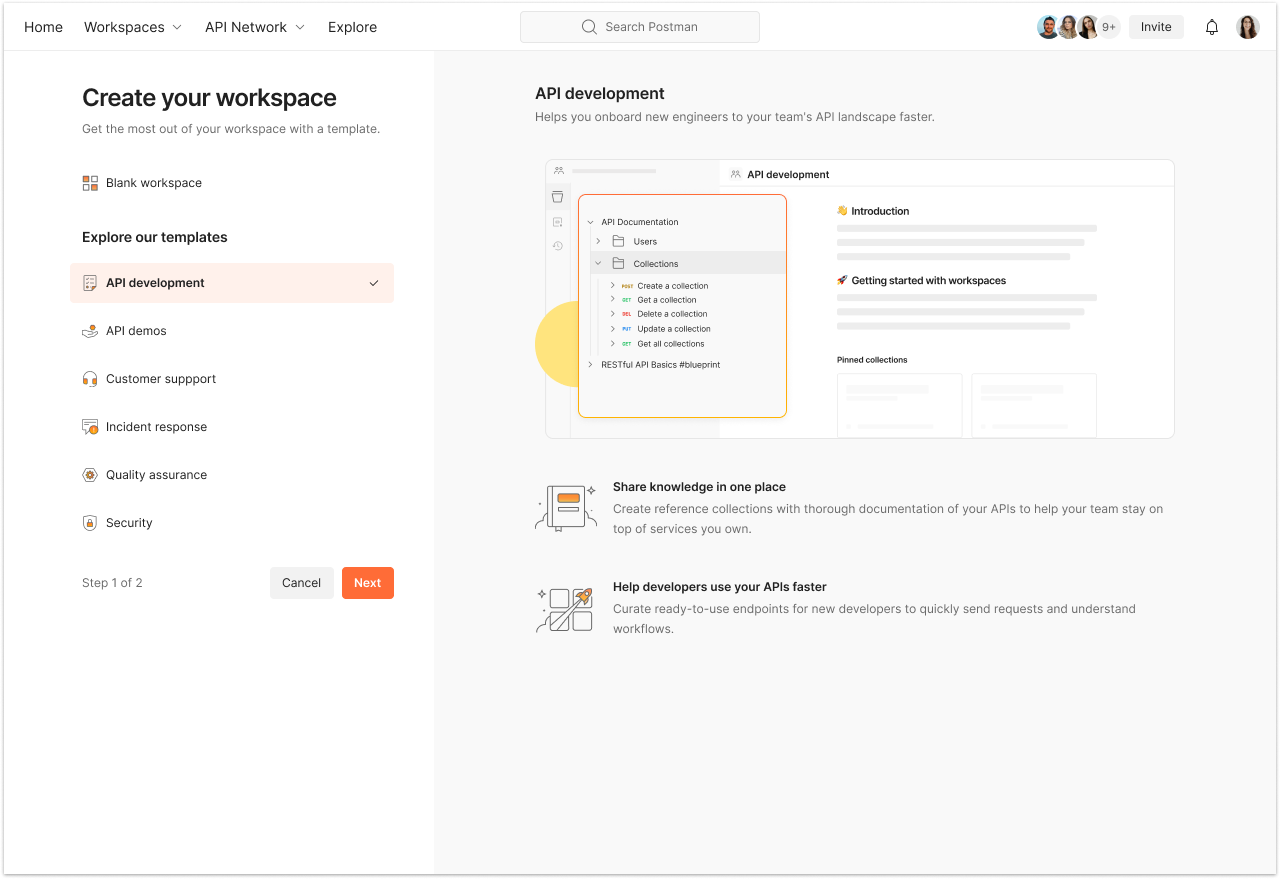
Task: Click the 9+ team avatars badge
Action: tap(1109, 27)
